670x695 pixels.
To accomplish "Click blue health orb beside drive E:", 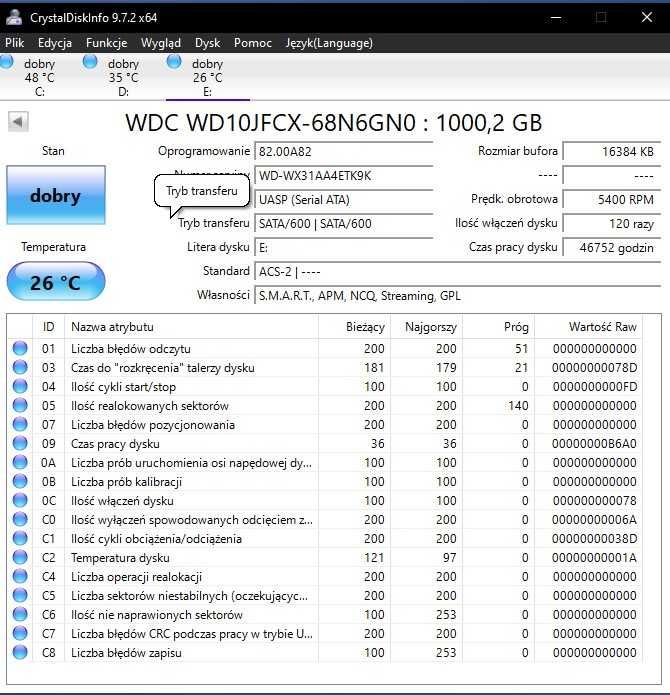I will pos(174,61).
